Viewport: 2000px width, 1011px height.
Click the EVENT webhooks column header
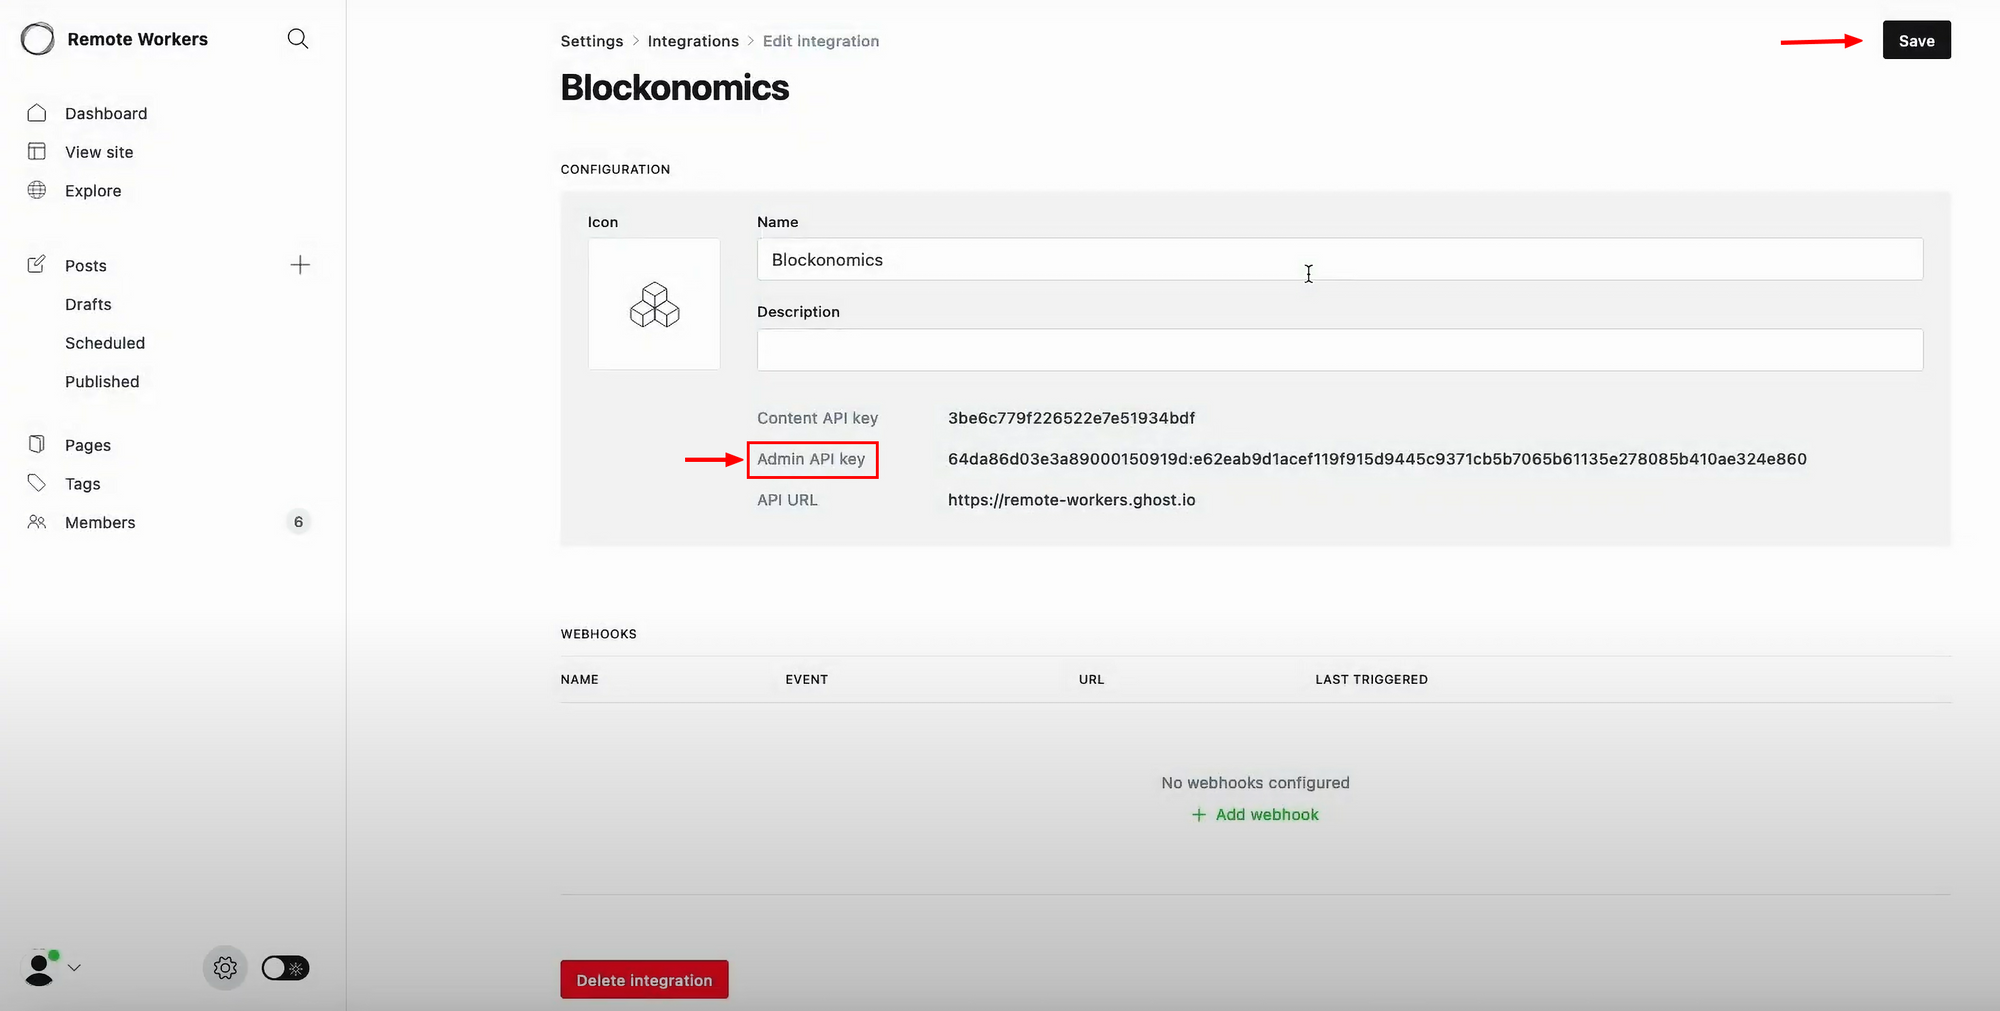click(806, 679)
